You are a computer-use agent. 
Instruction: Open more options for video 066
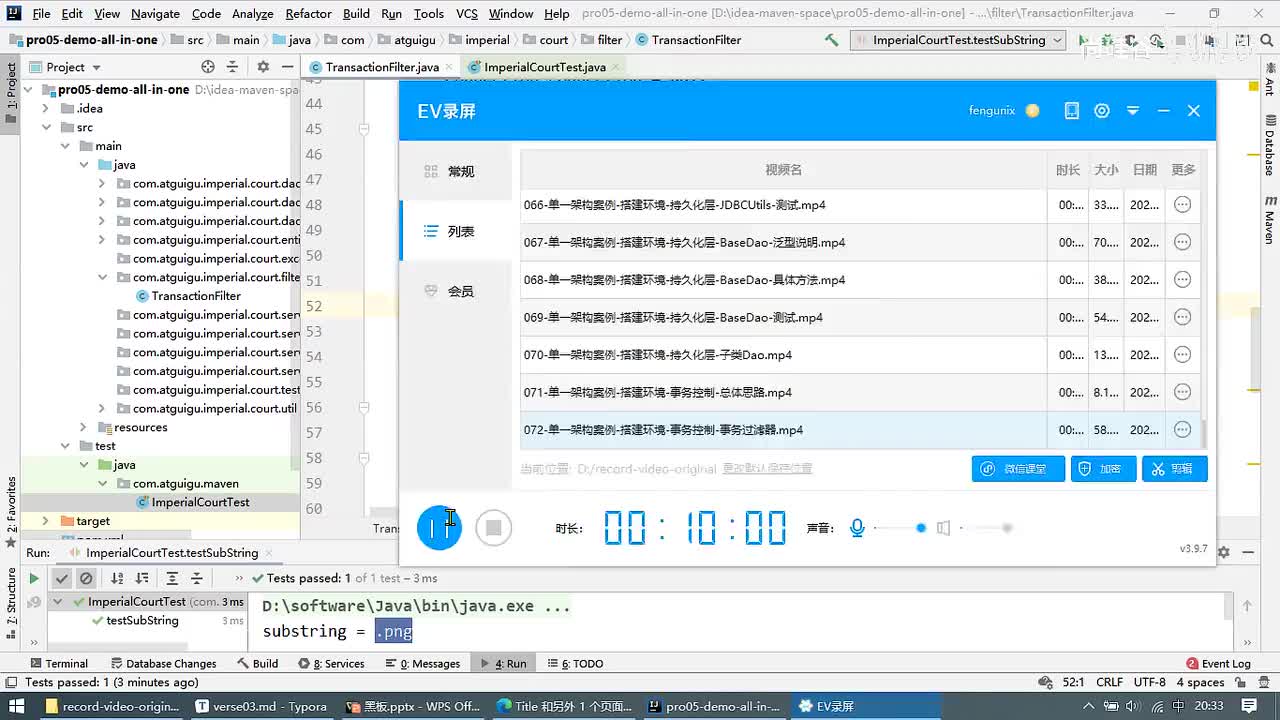click(1182, 205)
